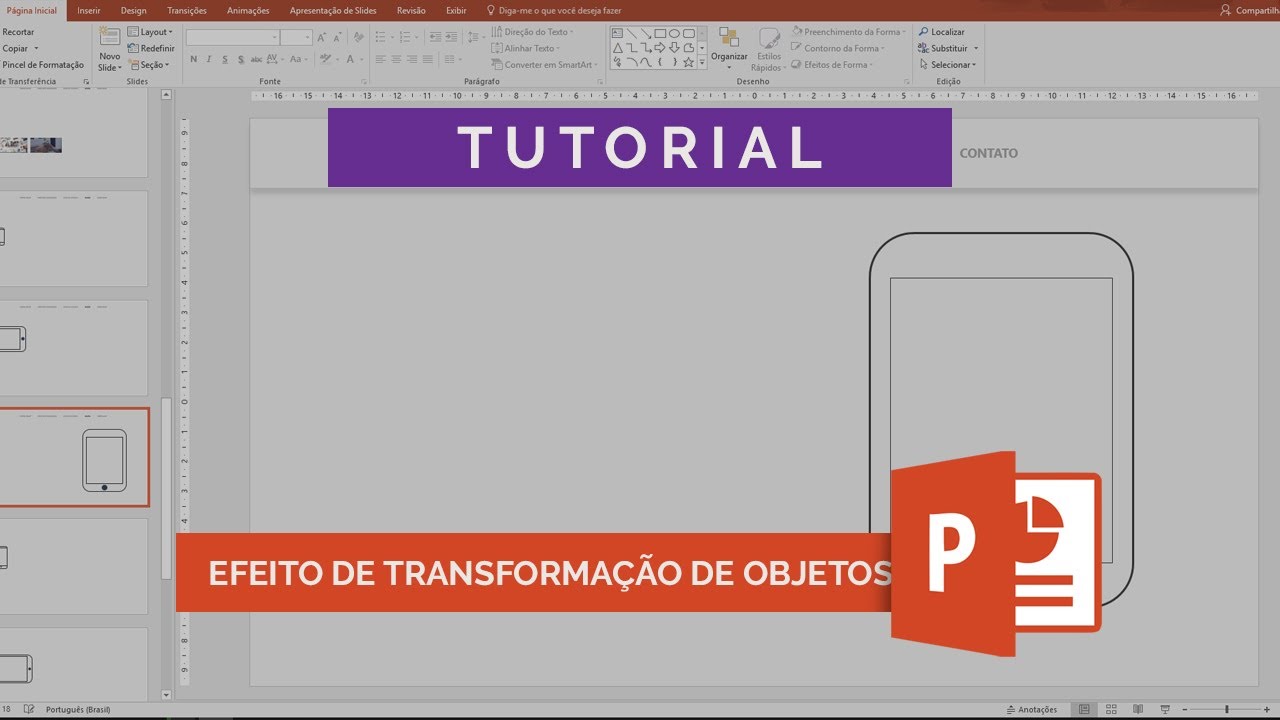Image resolution: width=1280 pixels, height=720 pixels.
Task: Apply bold with the N button
Action: click(193, 60)
